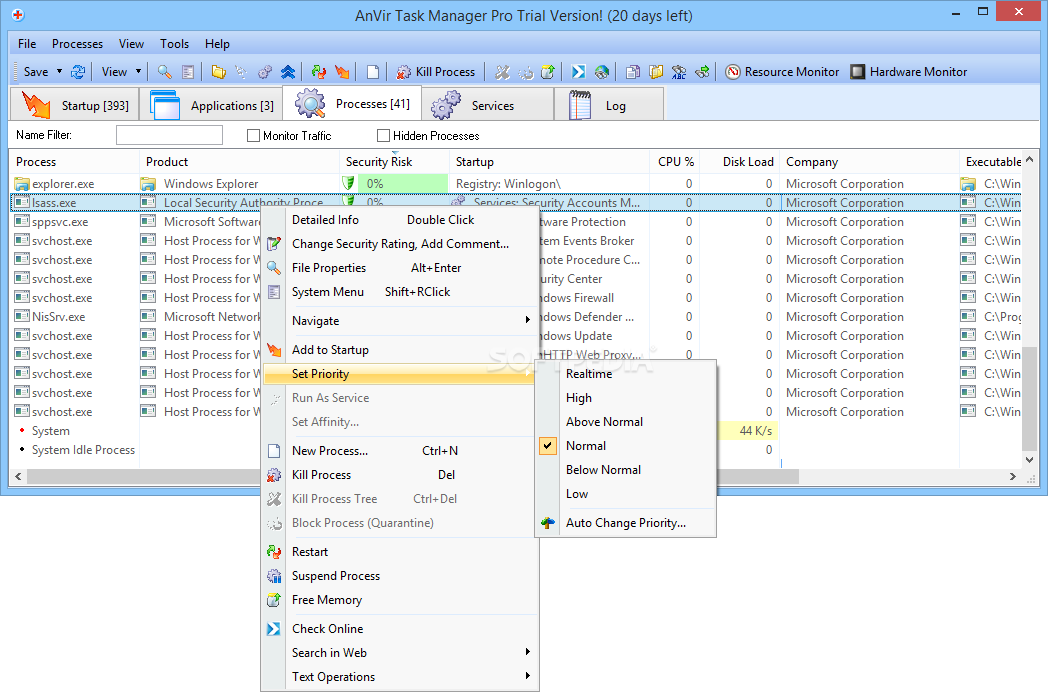Image resolution: width=1048 pixels, height=692 pixels.
Task: Open the Processes menu in menu bar
Action: coord(78,43)
